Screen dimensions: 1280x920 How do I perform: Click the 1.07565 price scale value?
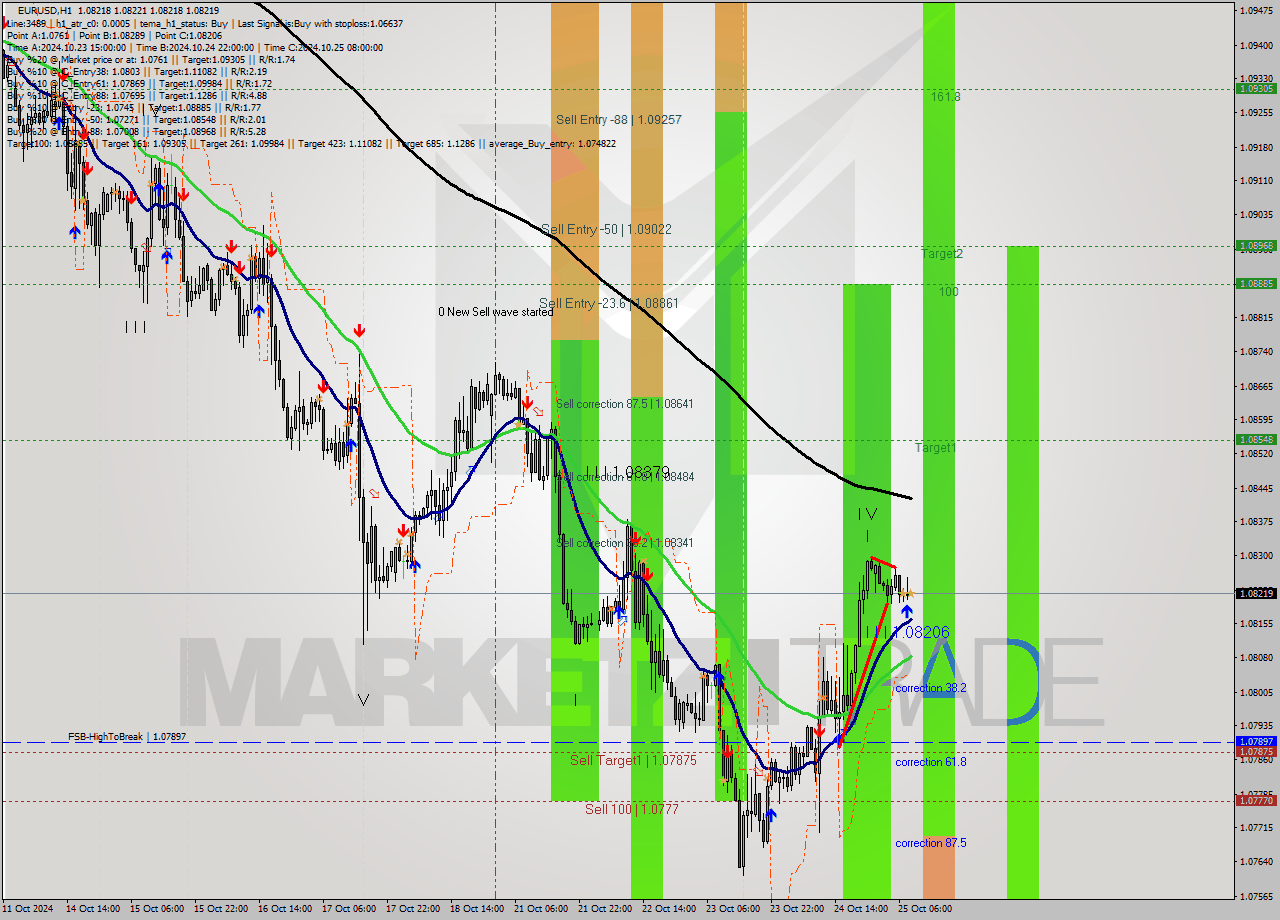[x=1257, y=896]
